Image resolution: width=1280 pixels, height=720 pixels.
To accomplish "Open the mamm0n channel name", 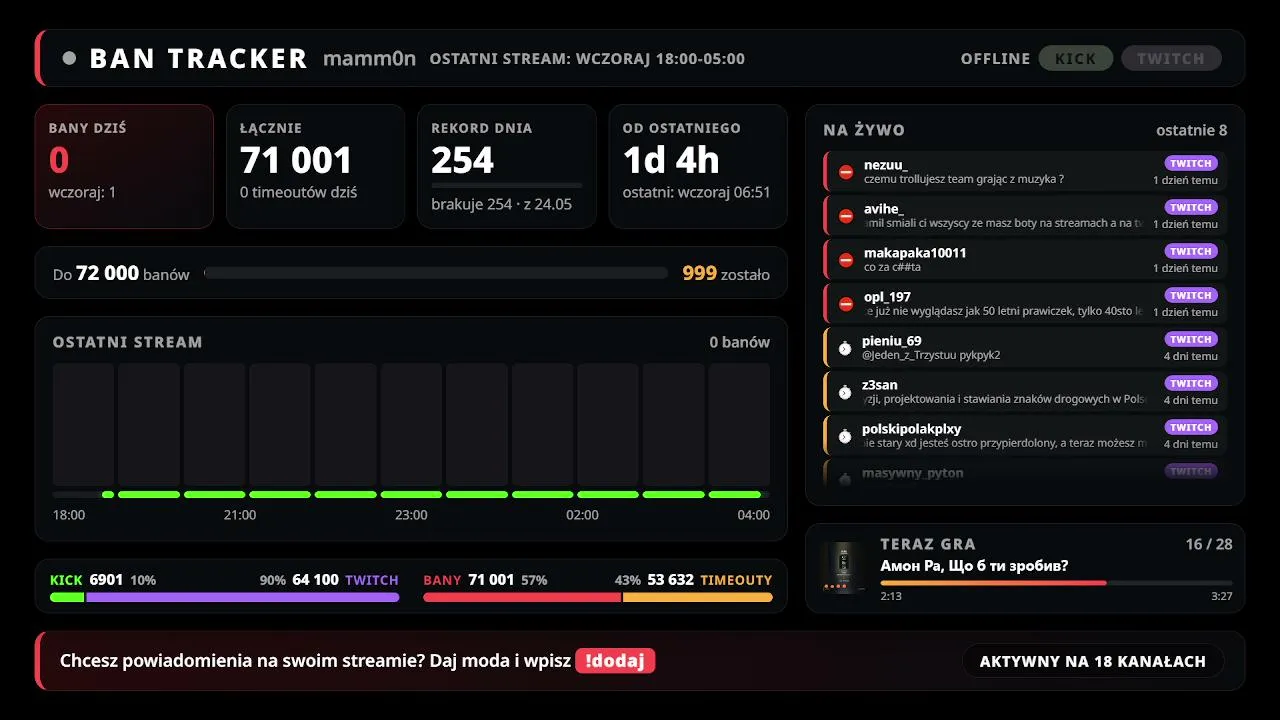I will (x=369, y=58).
